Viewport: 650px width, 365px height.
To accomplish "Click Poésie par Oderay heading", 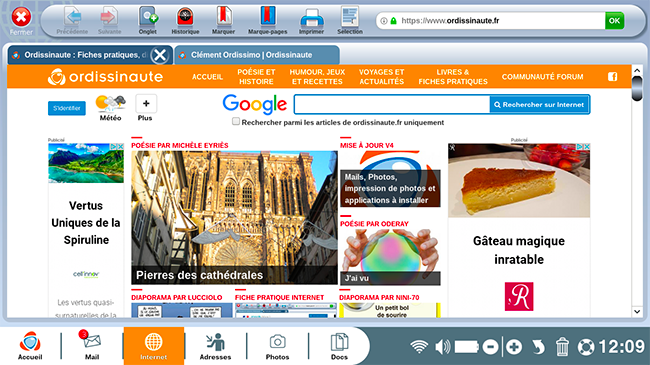I will point(374,224).
